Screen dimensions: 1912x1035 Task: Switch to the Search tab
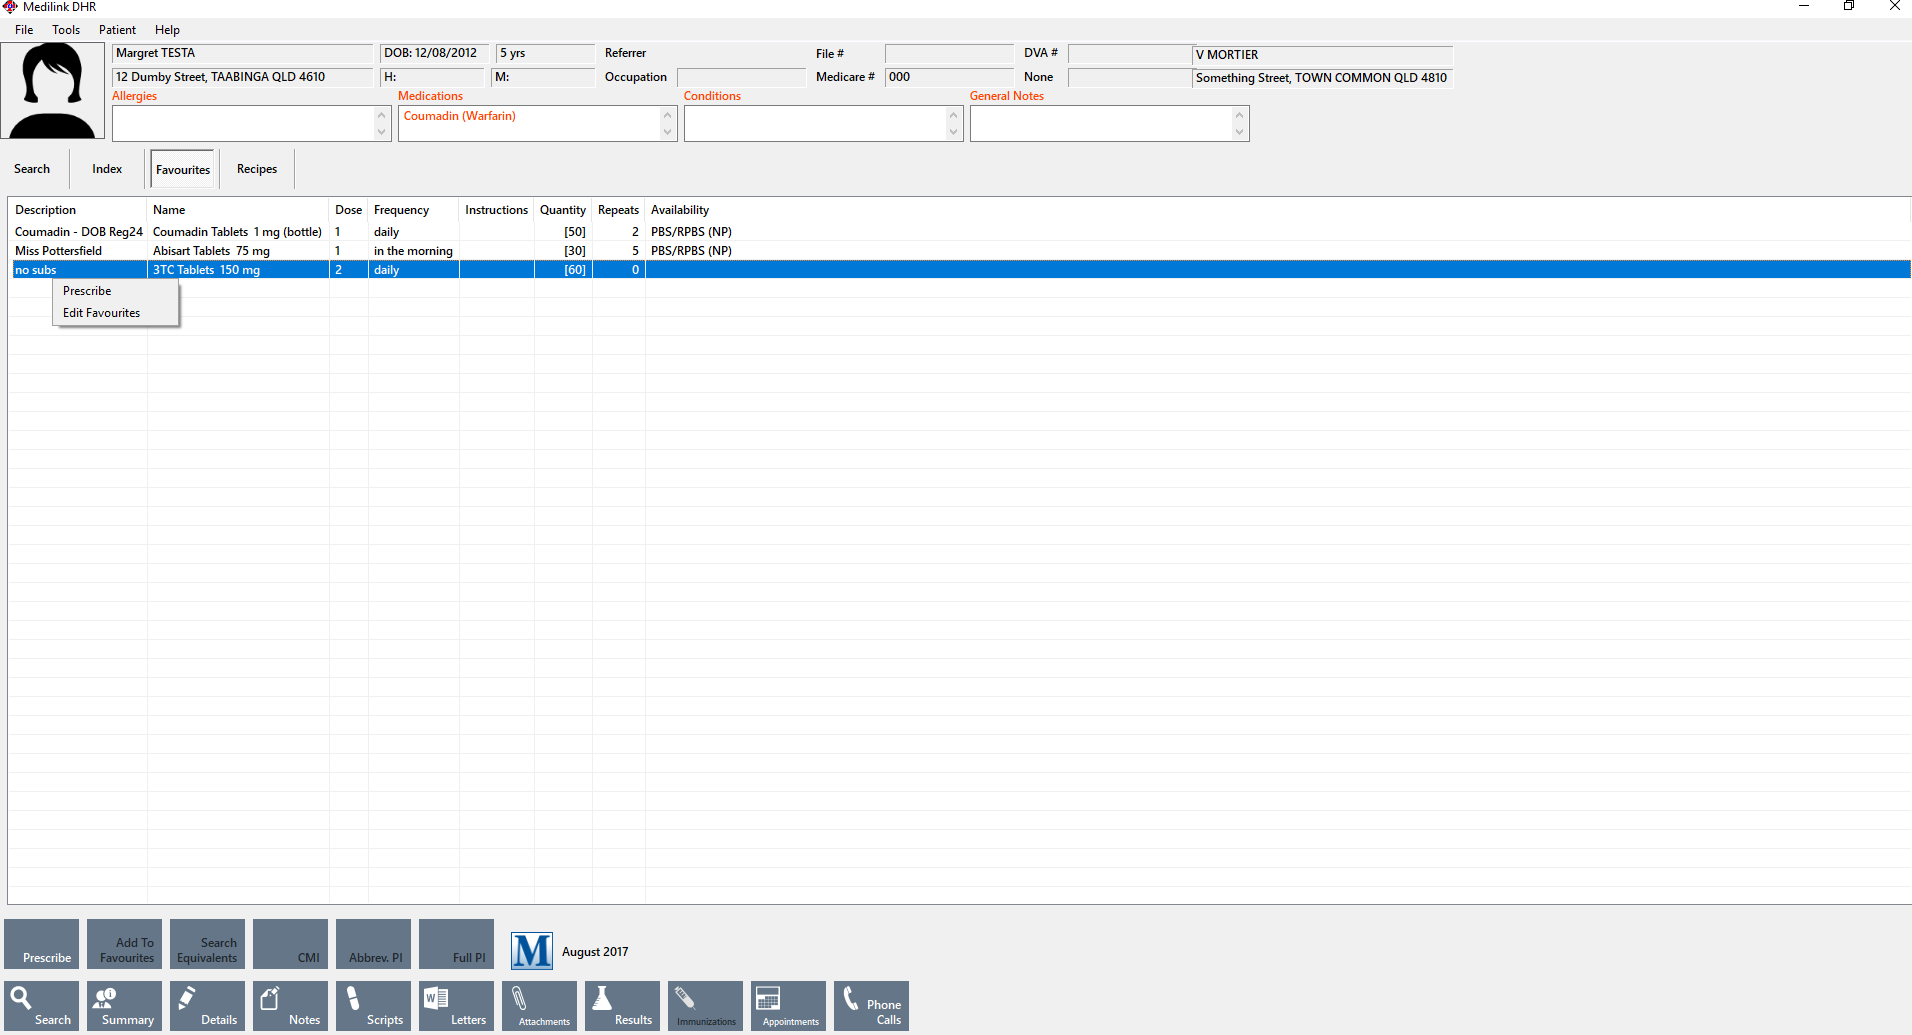[x=32, y=169]
